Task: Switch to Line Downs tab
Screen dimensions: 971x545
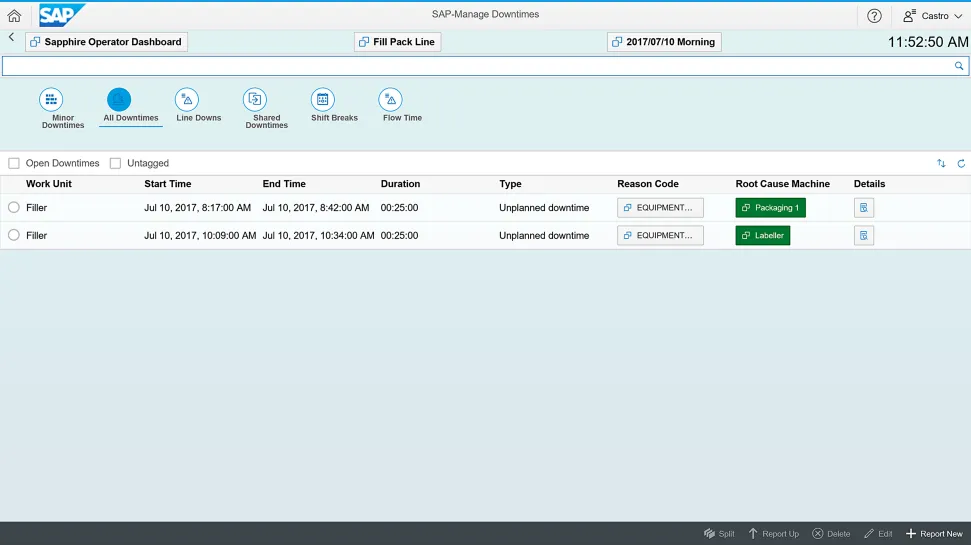Action: click(x=187, y=100)
